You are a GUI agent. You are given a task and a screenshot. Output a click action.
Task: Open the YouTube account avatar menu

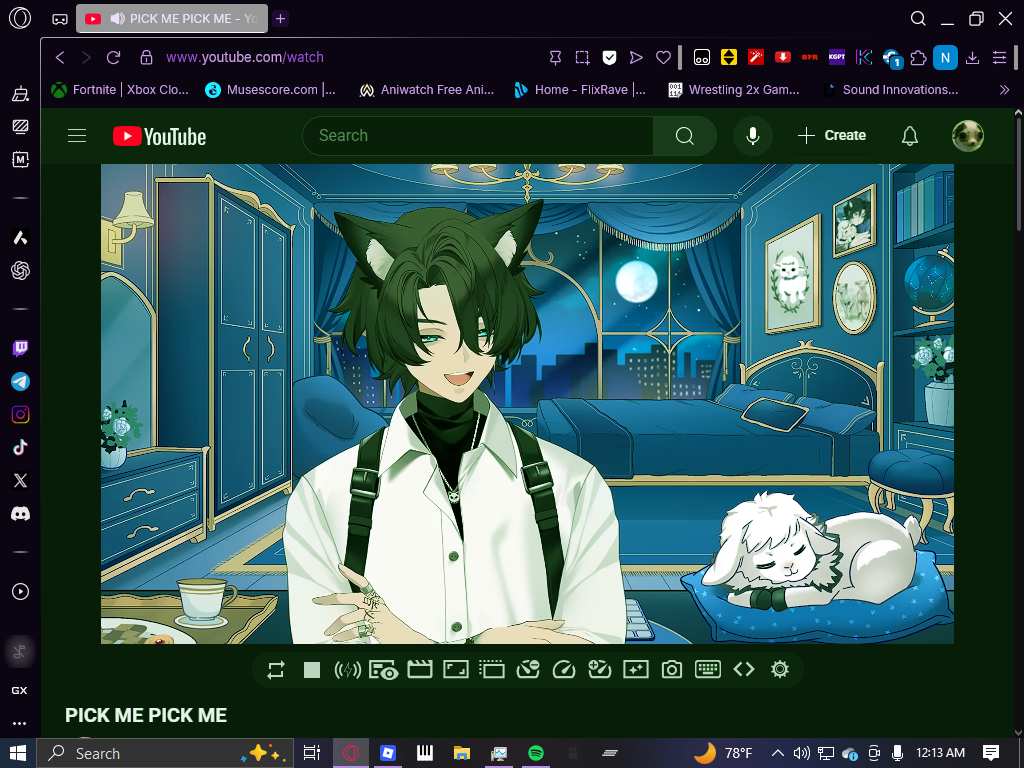tap(968, 136)
